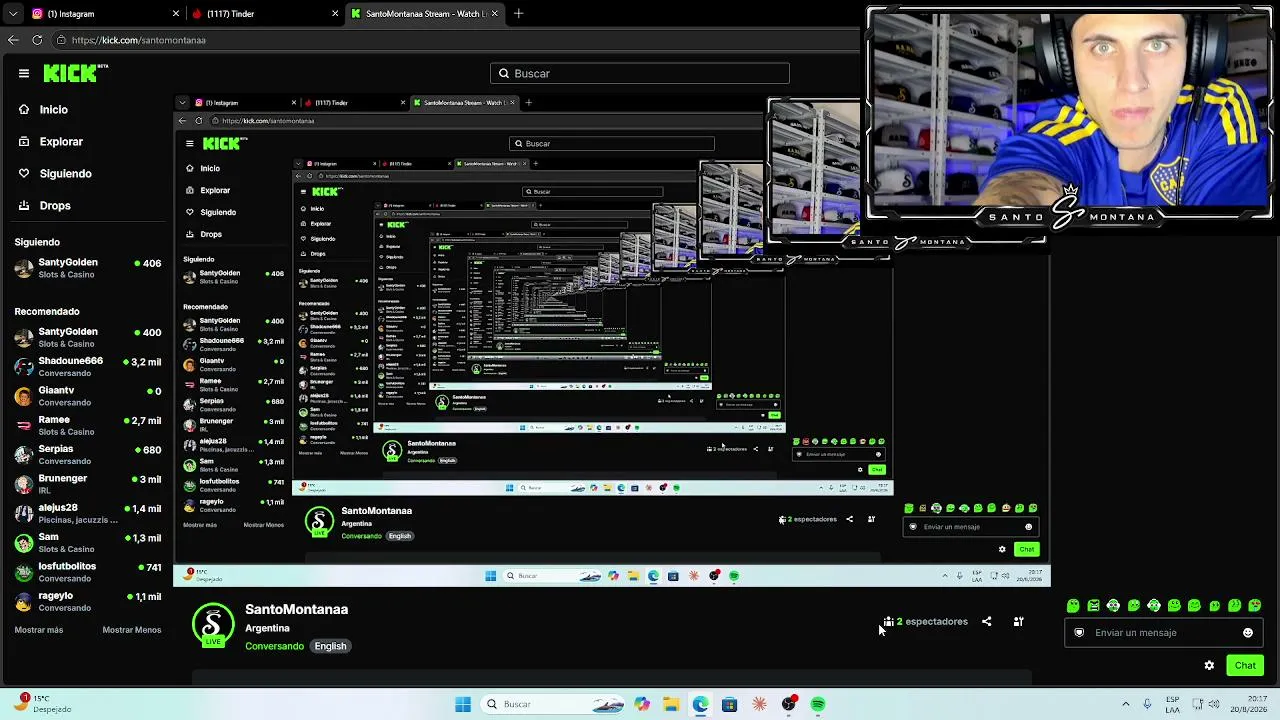
Task: Collapse the list with Mostrar Menos
Action: click(x=132, y=630)
